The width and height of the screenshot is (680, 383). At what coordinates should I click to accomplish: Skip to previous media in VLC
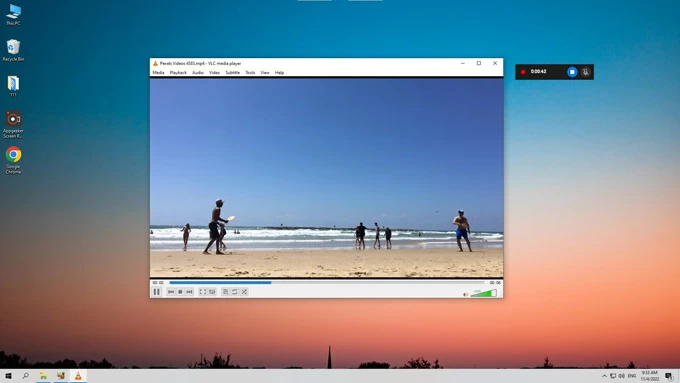171,292
